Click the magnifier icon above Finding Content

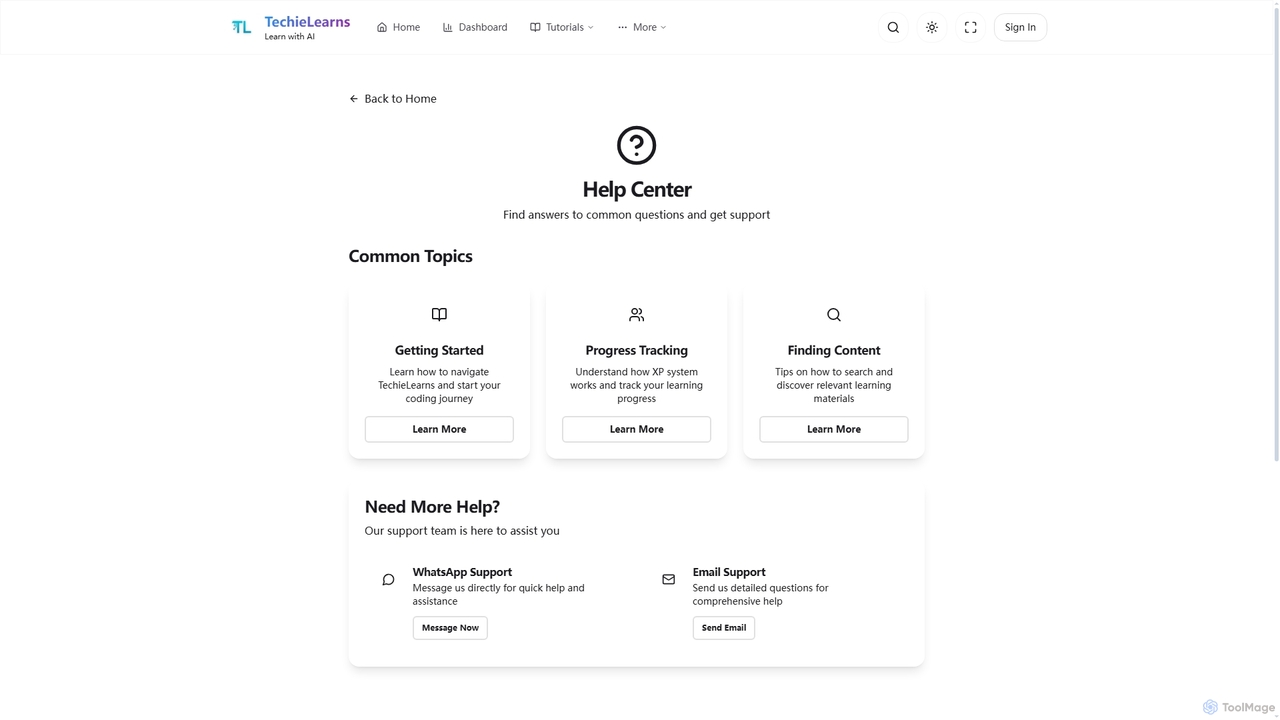pos(834,314)
